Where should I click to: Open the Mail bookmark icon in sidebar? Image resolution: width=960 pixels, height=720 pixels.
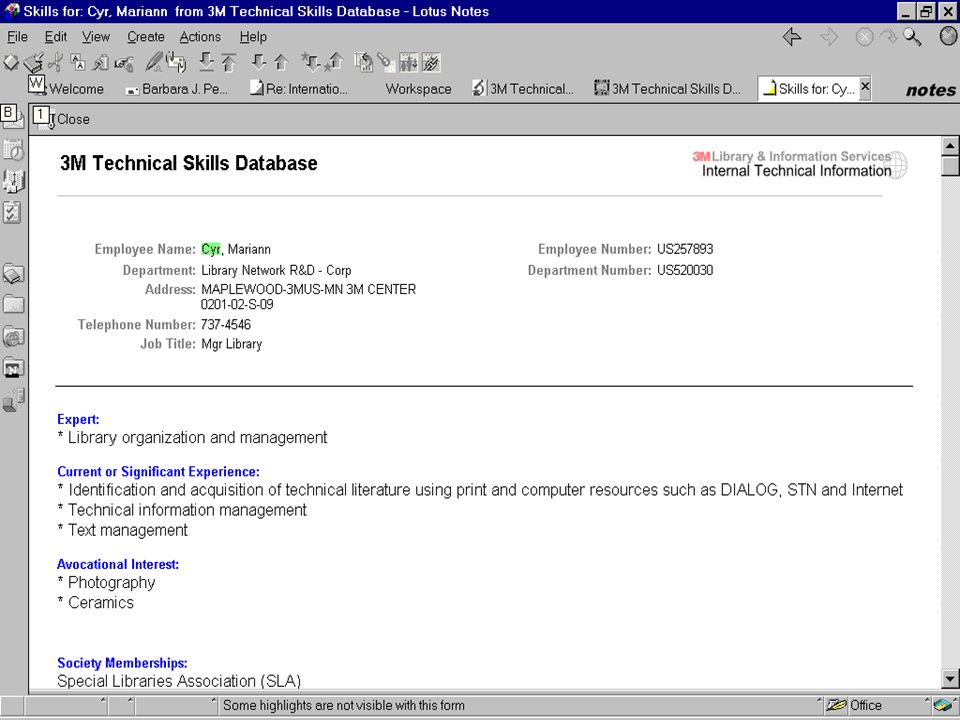13,117
